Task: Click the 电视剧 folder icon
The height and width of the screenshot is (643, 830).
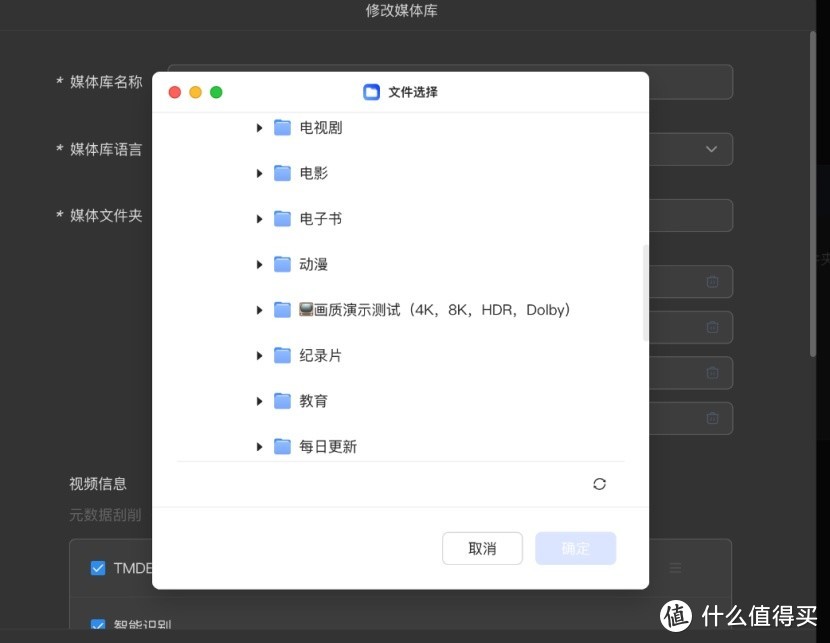Action: tap(281, 127)
